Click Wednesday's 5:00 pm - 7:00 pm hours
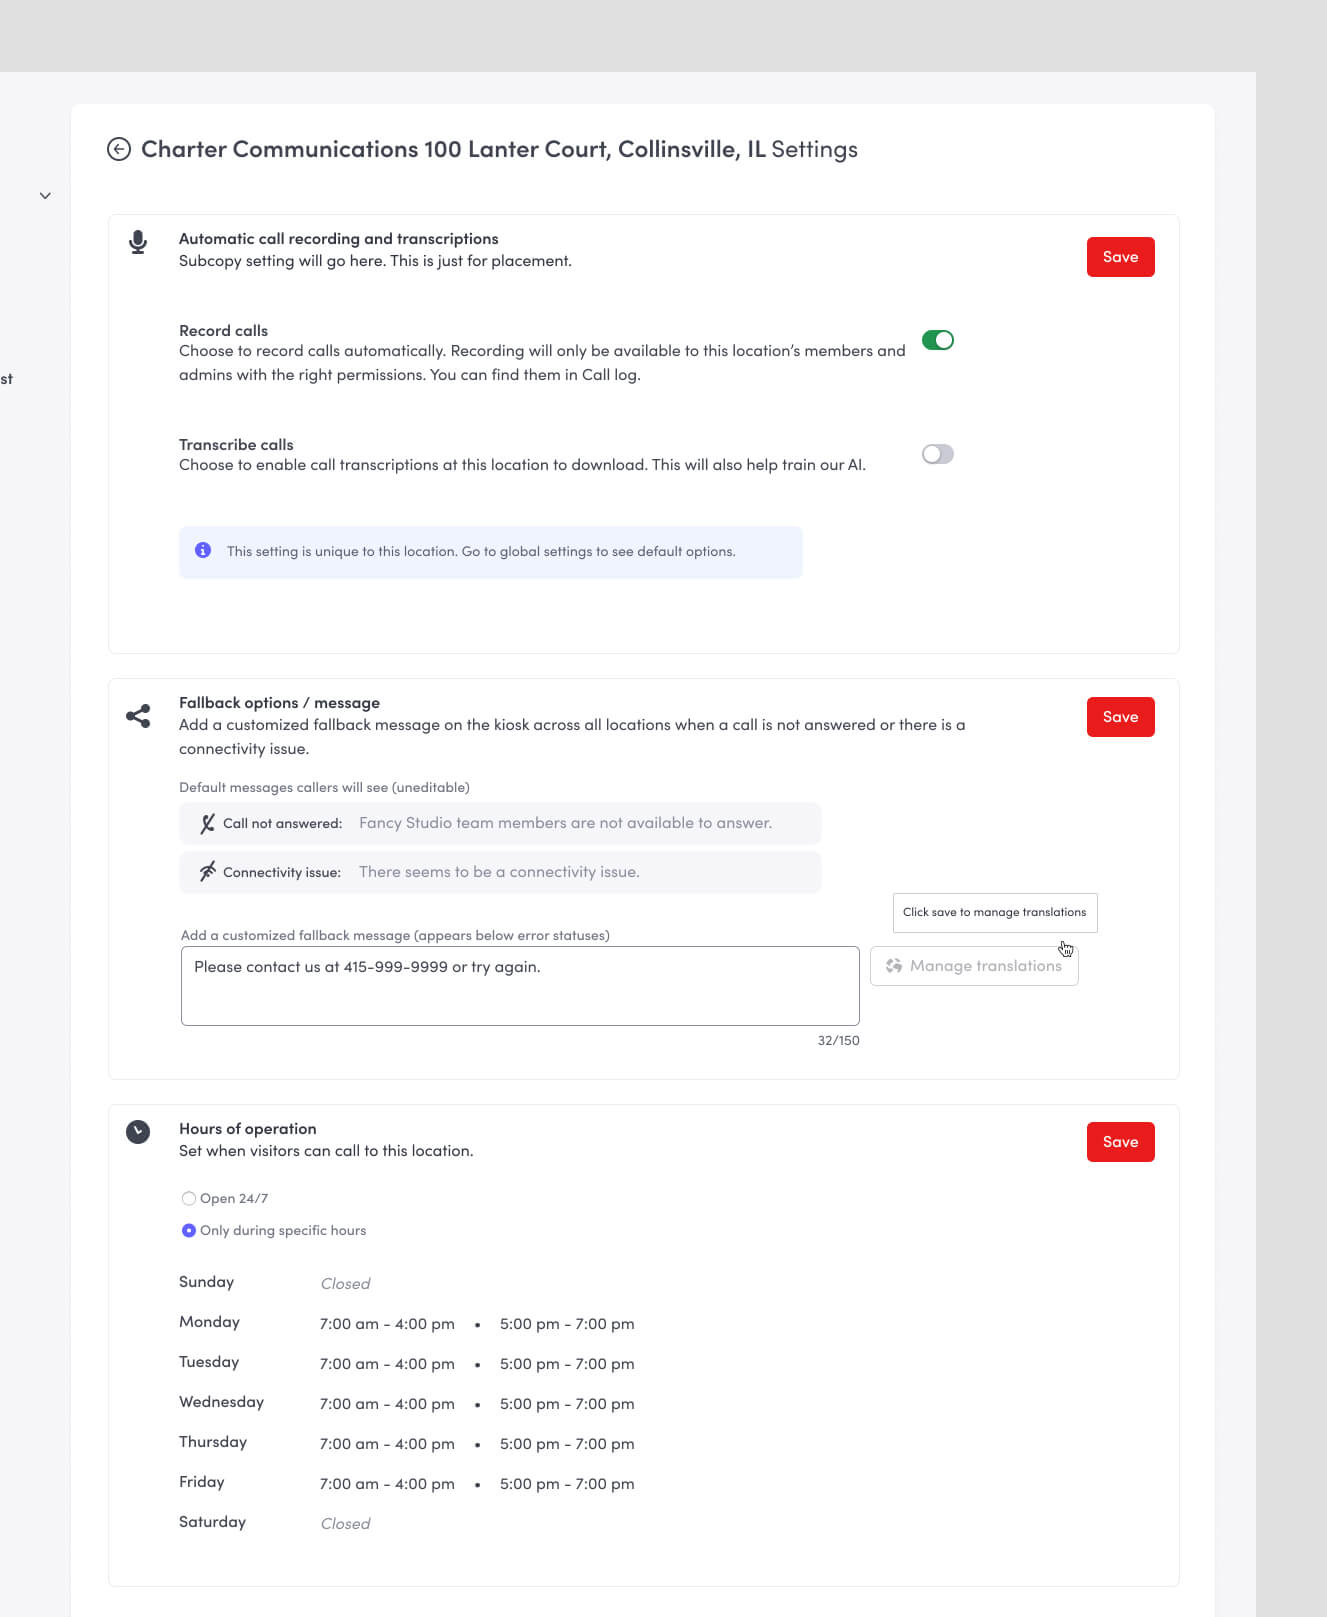The image size is (1327, 1617). 567,1404
